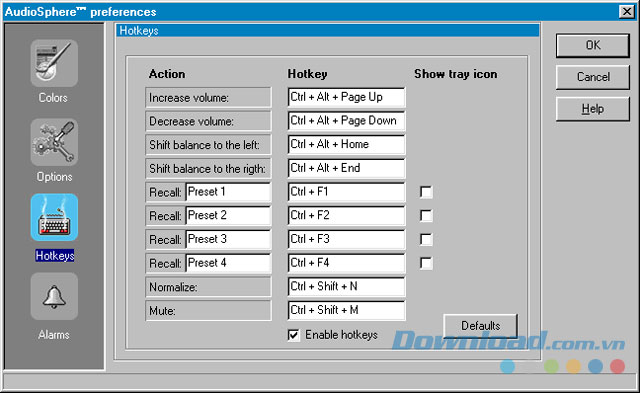Click the Hotkeys keyboard icon

coord(54,217)
